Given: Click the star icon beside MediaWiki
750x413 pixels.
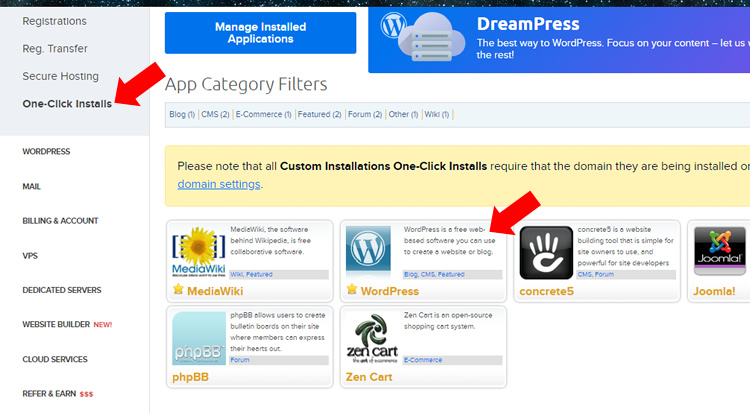Looking at the screenshot, I should (178, 289).
